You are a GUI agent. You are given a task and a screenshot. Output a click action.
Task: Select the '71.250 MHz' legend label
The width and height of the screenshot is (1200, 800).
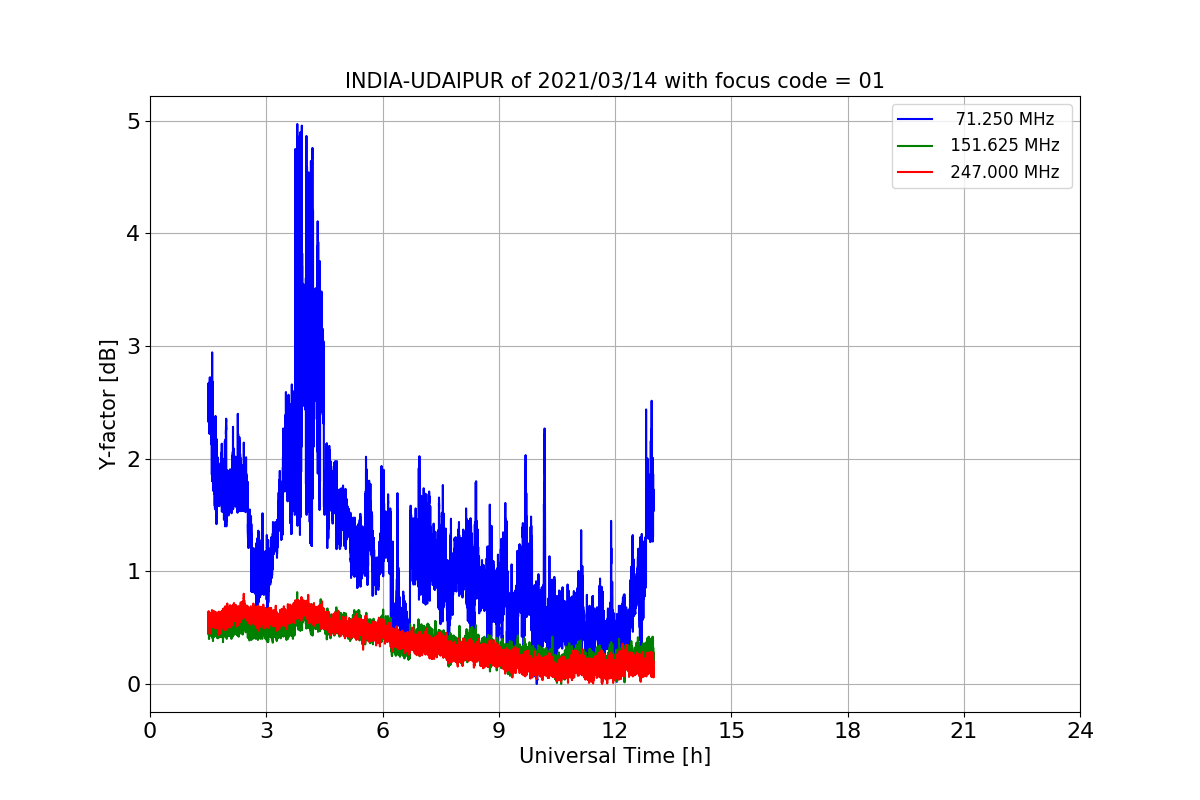coord(1005,119)
